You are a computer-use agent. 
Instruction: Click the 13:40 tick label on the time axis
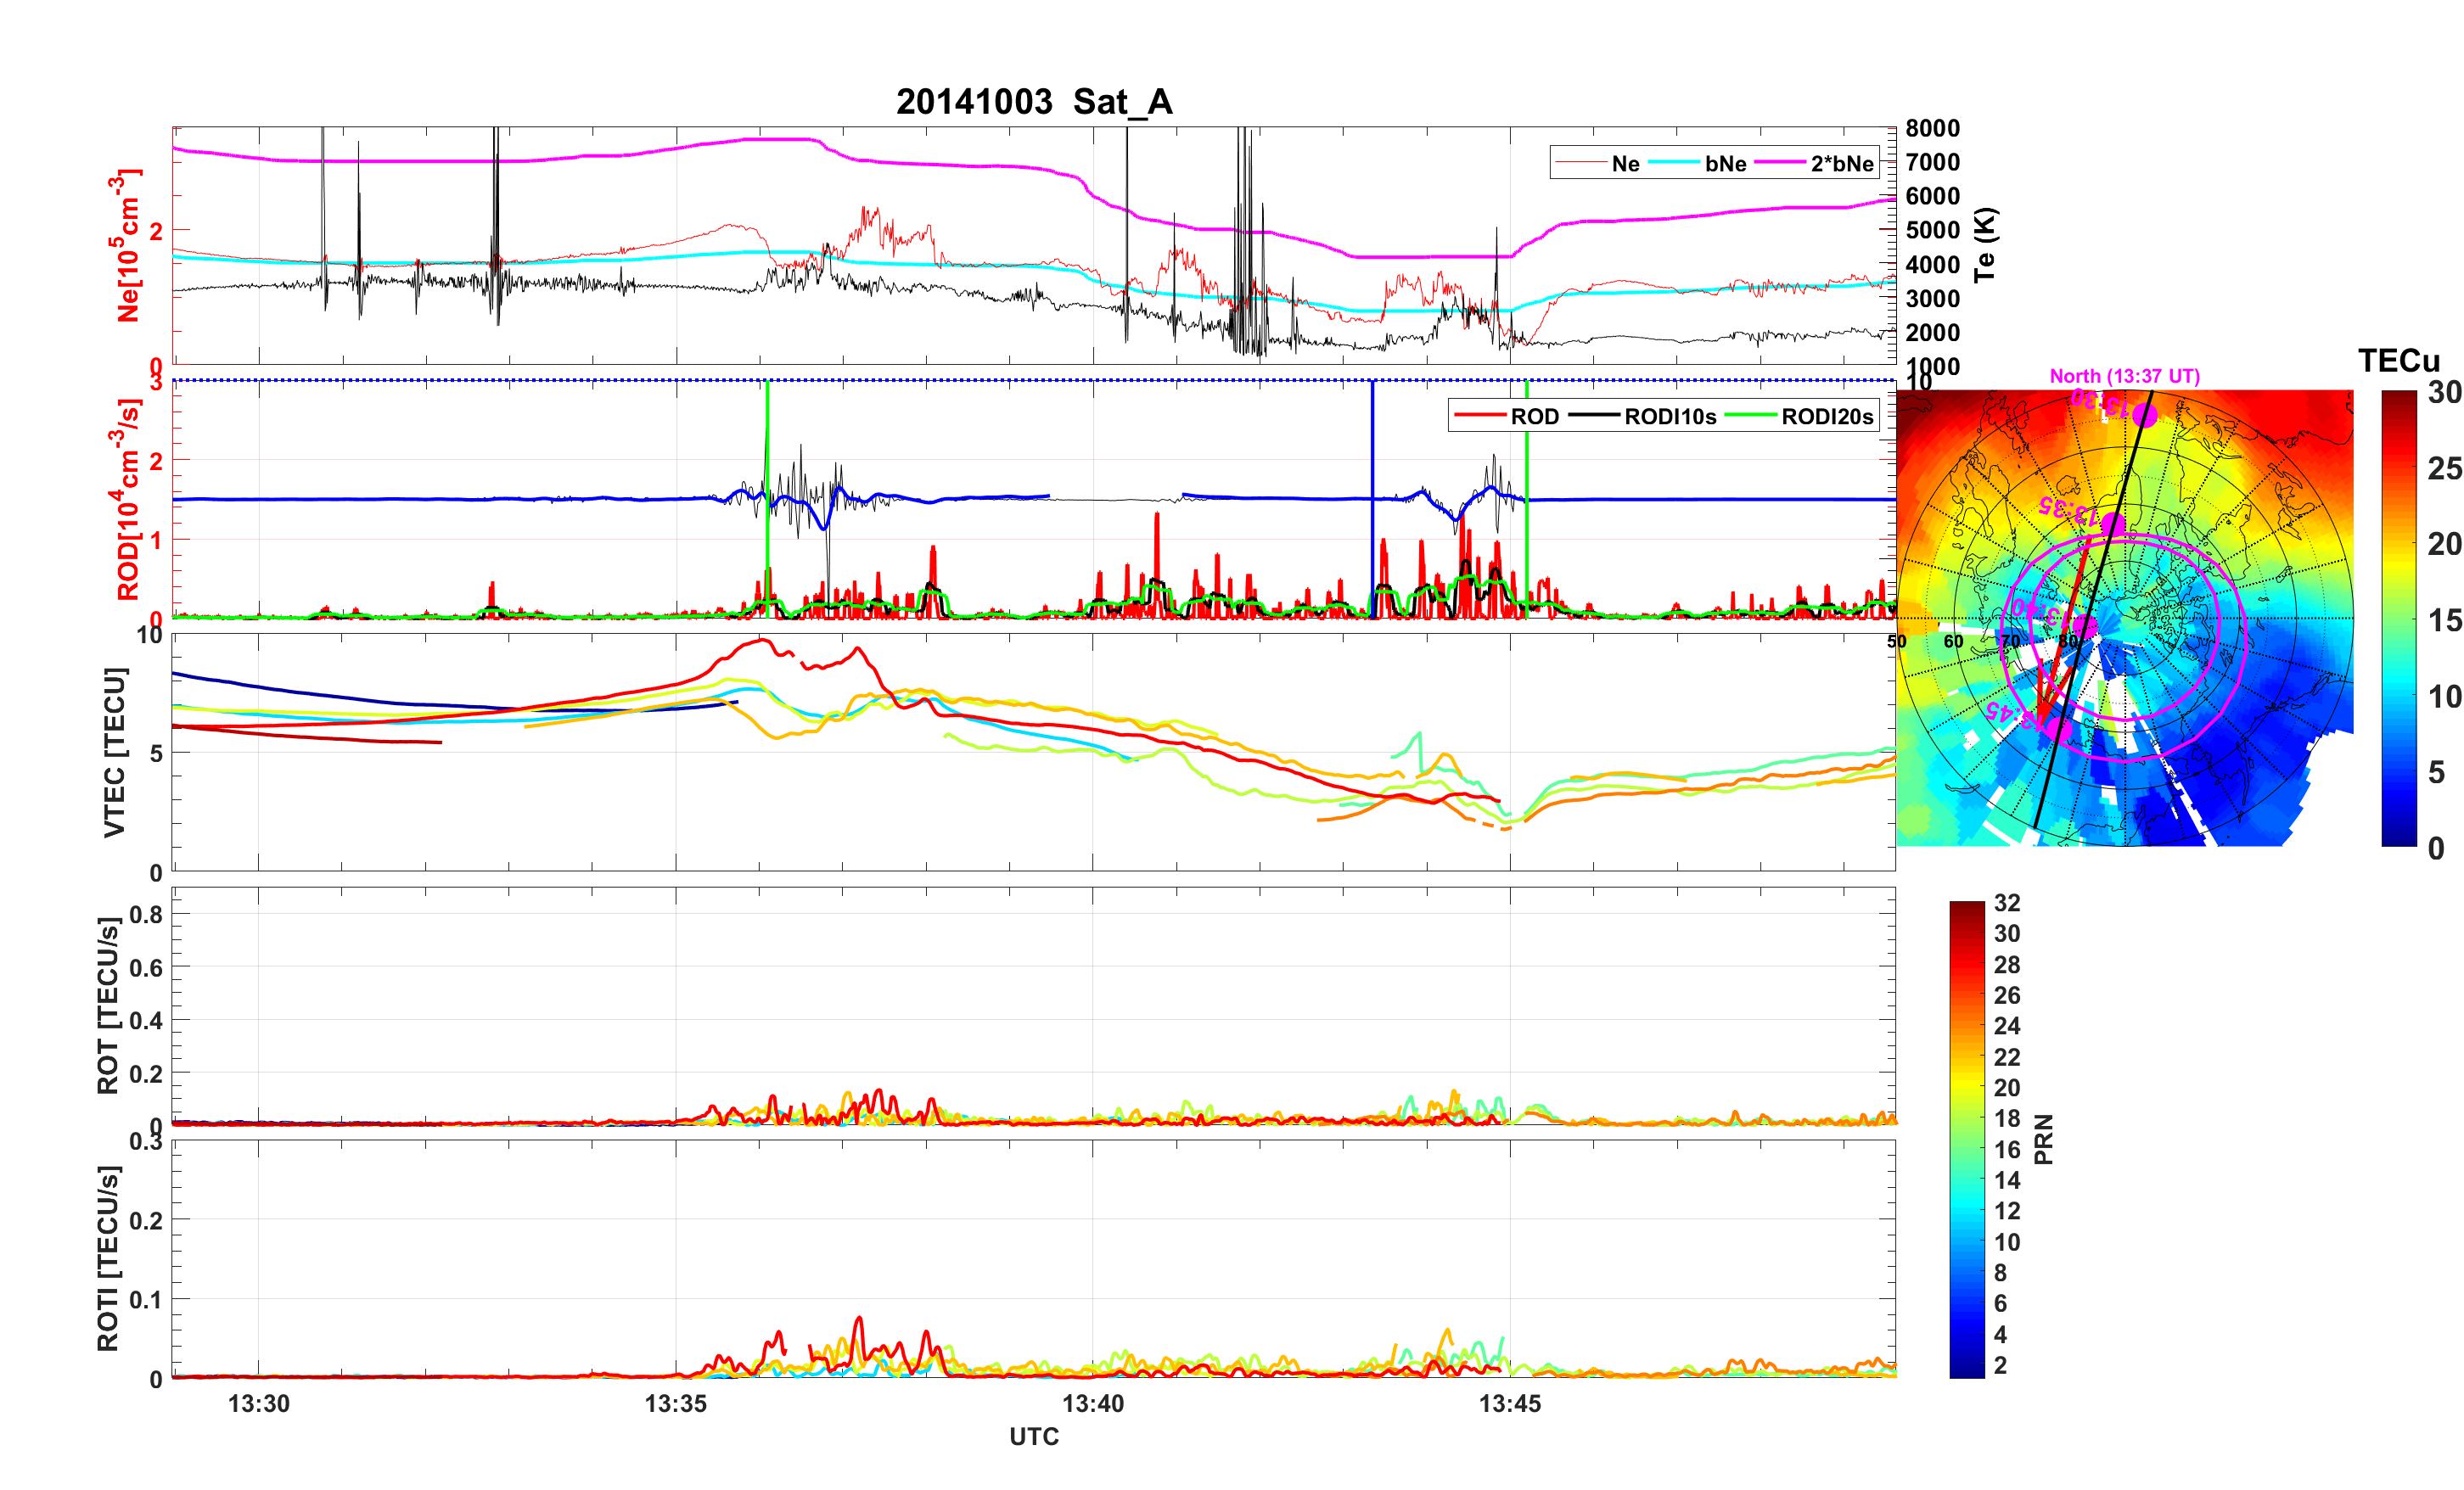click(x=1092, y=1403)
